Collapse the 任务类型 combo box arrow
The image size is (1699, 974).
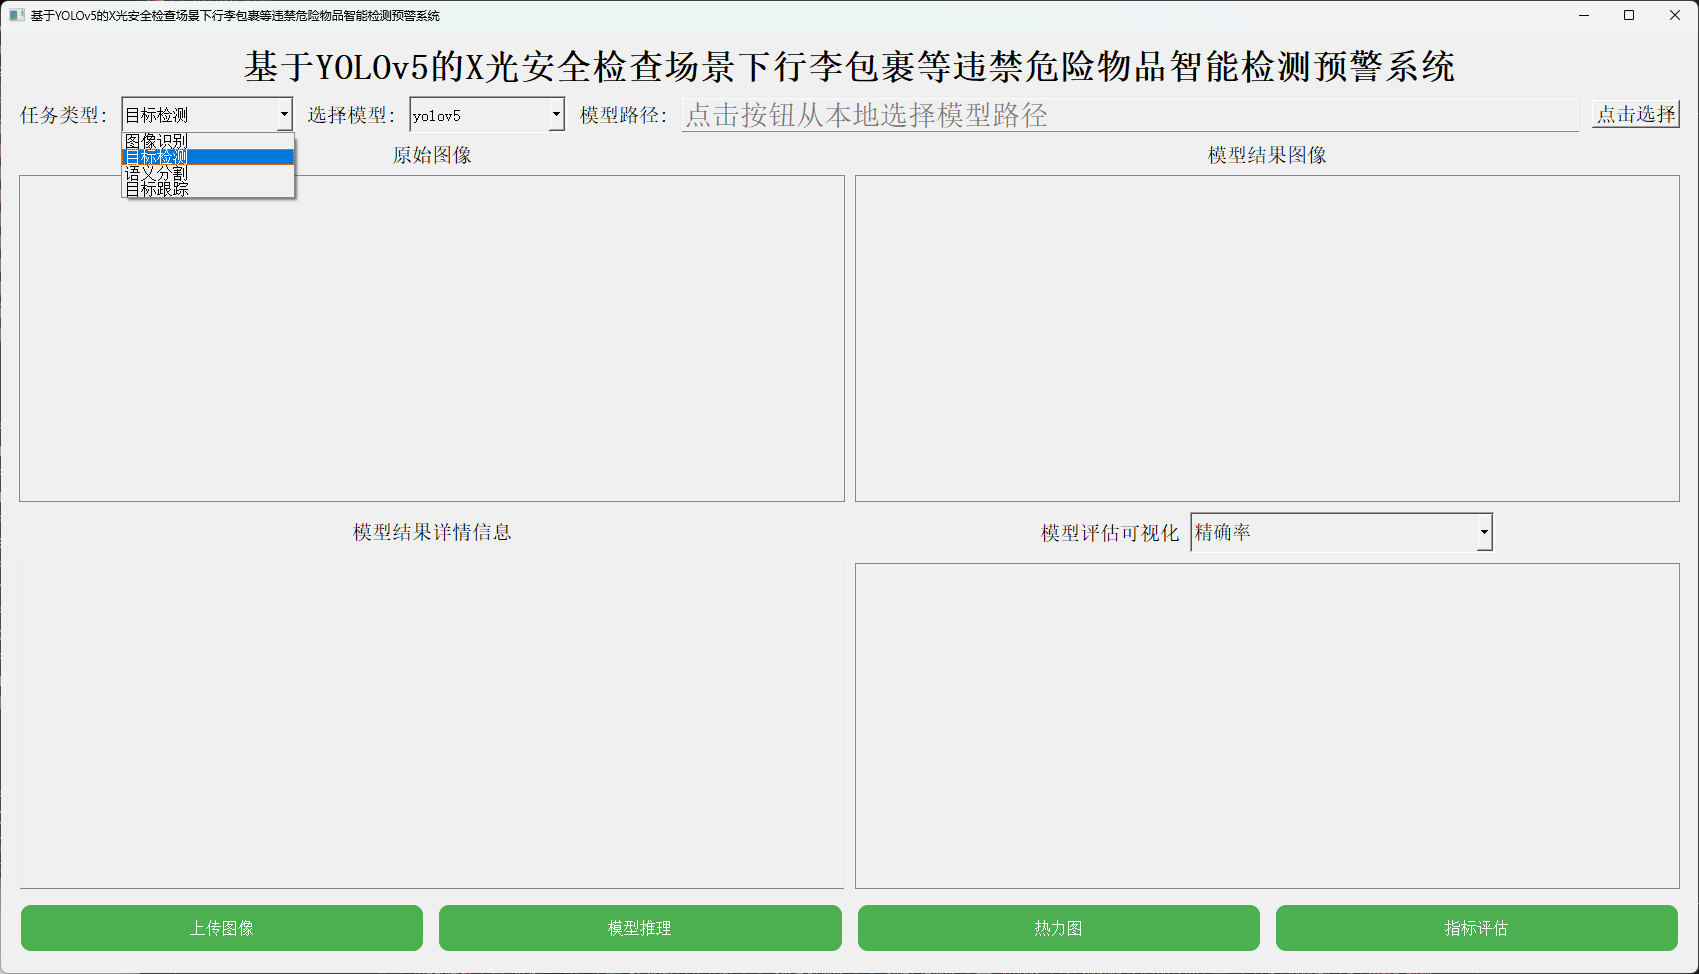click(284, 115)
